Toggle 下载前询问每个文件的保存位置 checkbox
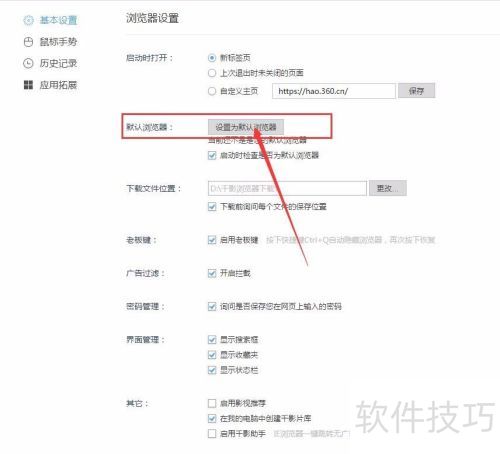Screen dimensions: 500x454 click(x=212, y=207)
